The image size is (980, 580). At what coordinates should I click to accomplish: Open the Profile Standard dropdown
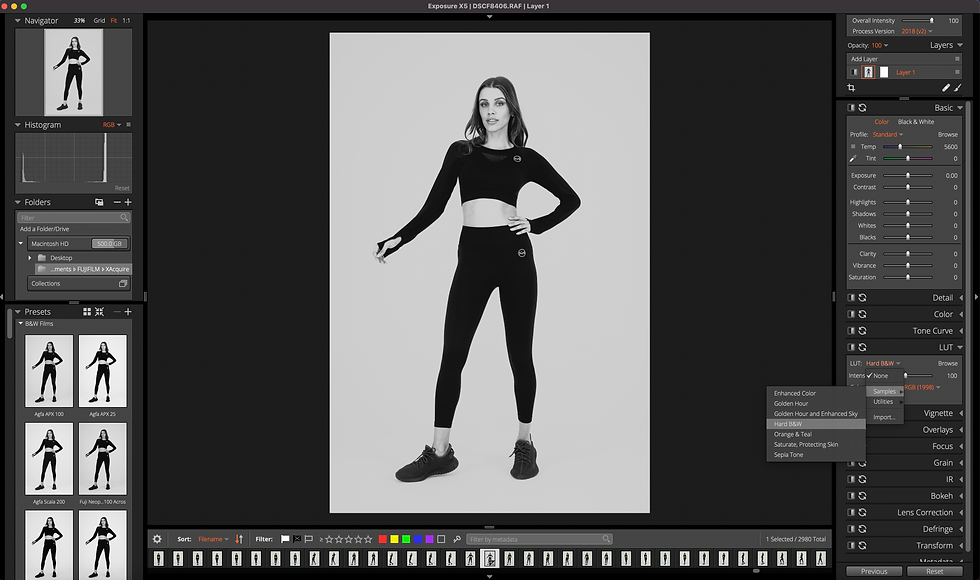coord(888,134)
